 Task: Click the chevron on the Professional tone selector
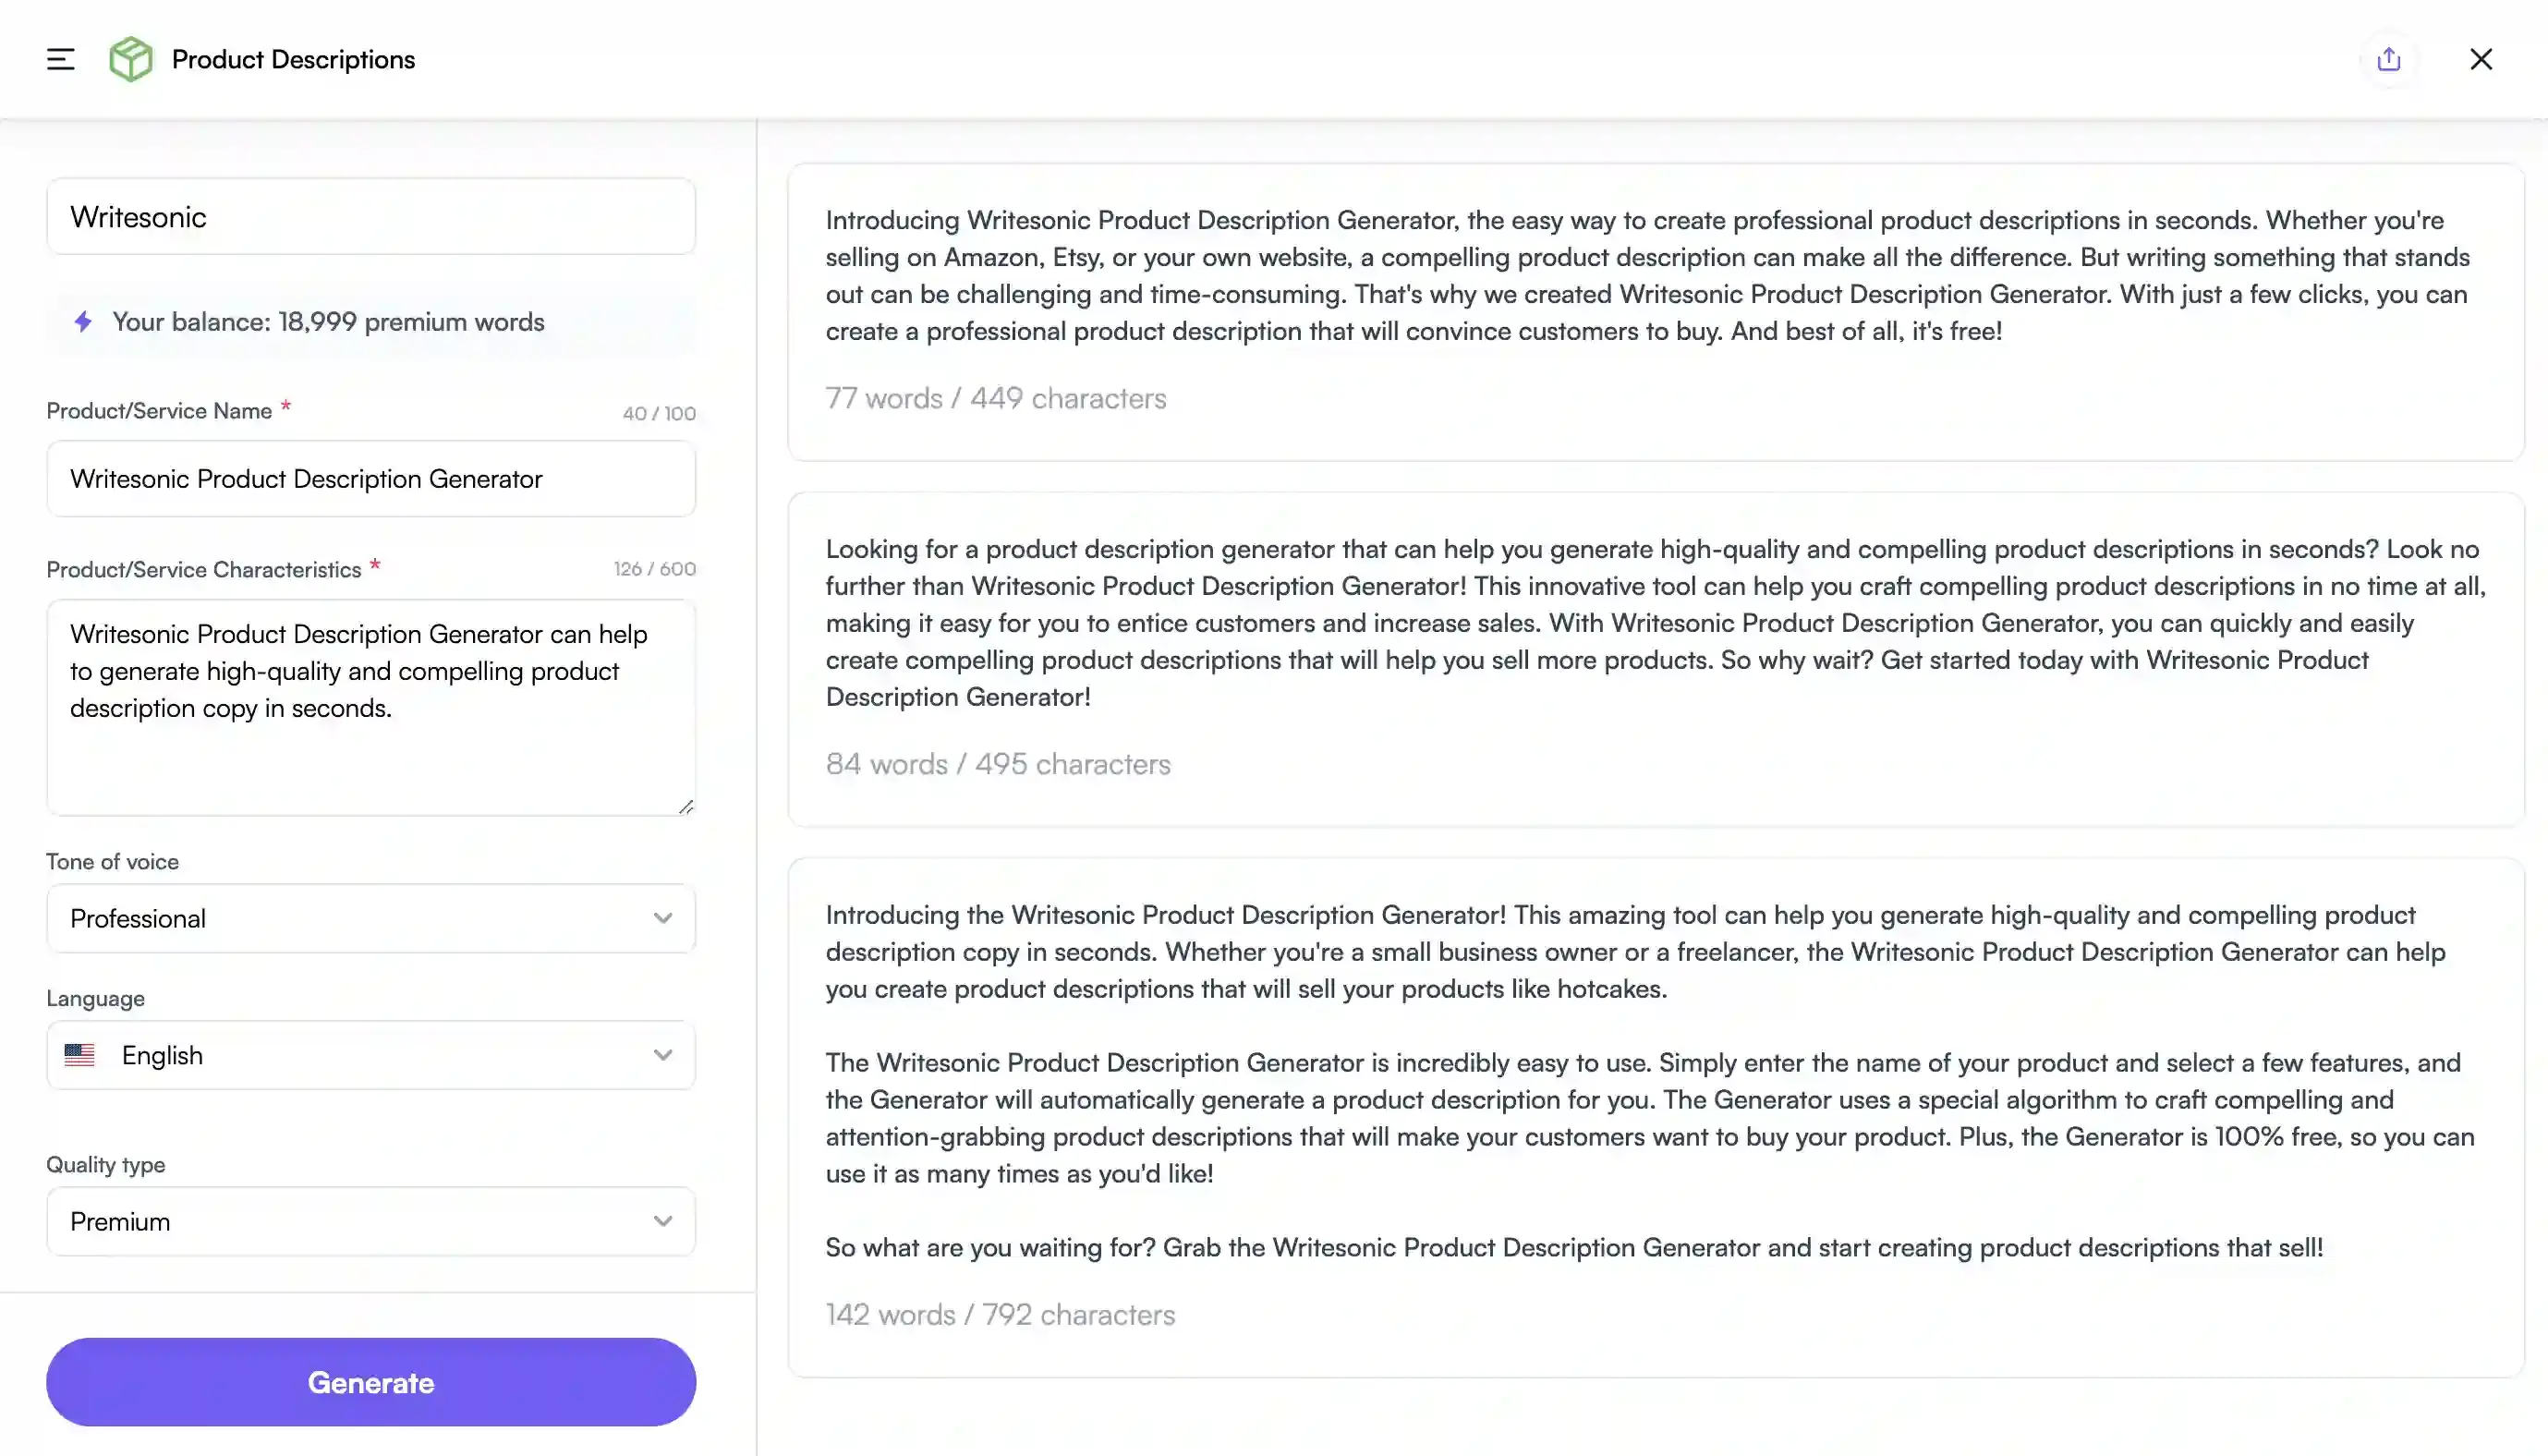coord(661,918)
